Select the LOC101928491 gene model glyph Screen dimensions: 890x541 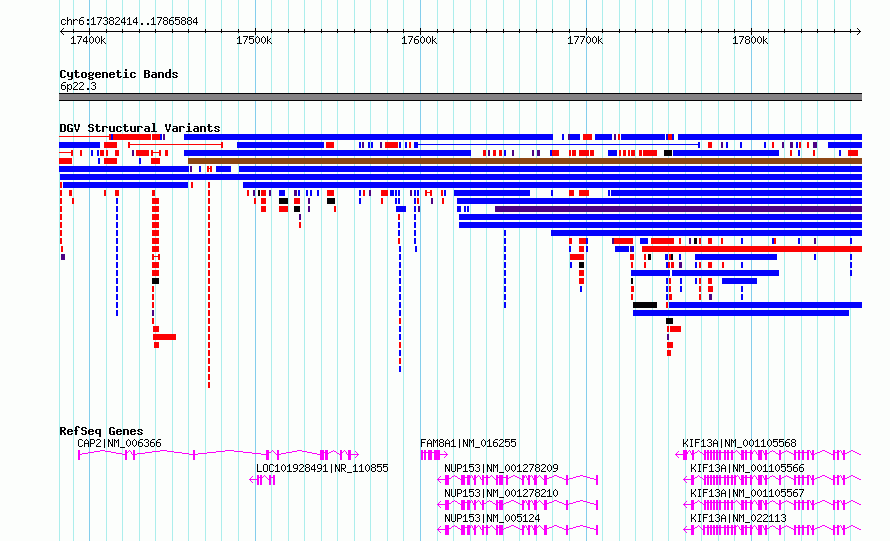point(262,480)
